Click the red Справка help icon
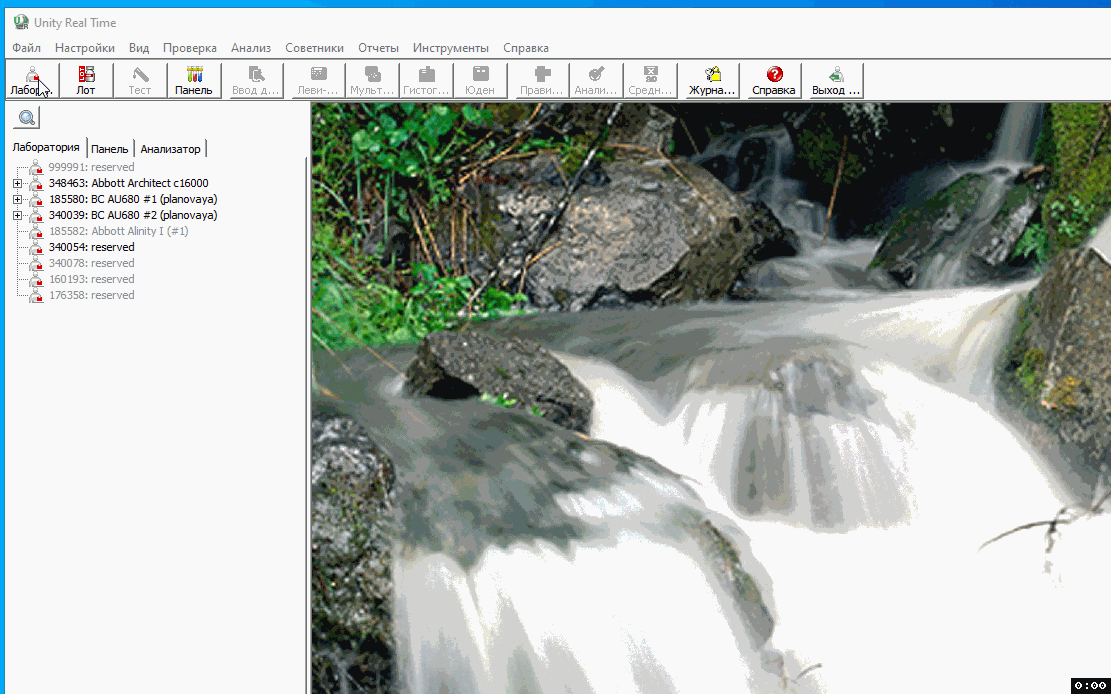This screenshot has height=694, width=1111. point(774,80)
